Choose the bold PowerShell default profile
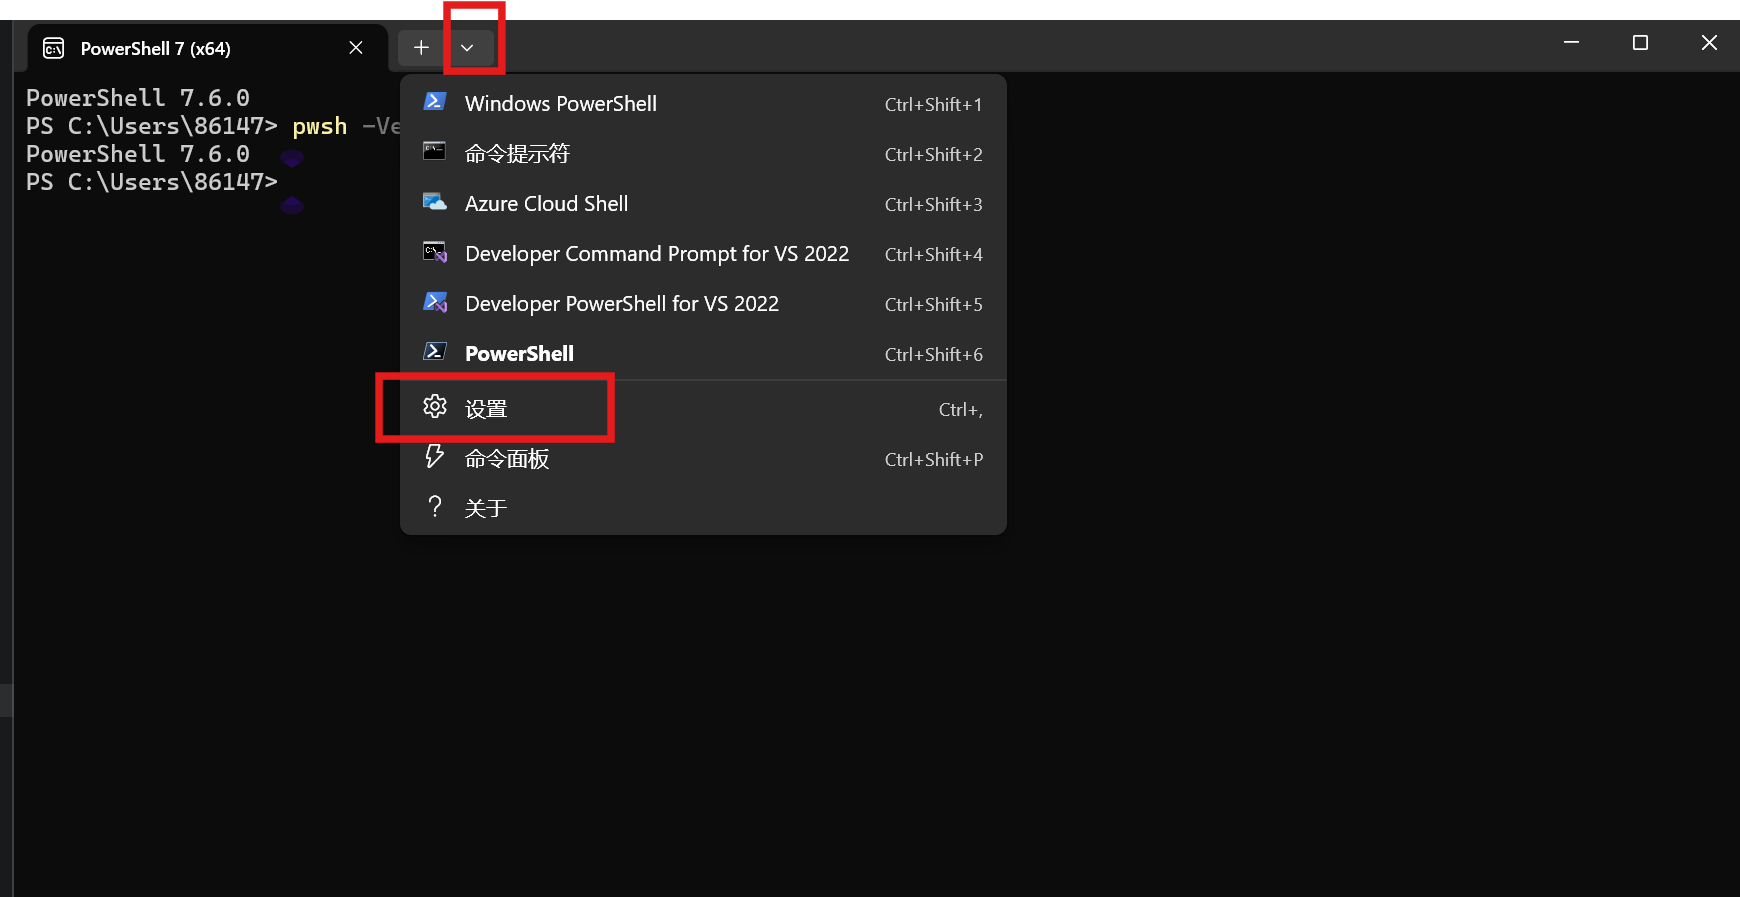The width and height of the screenshot is (1740, 897). click(x=703, y=354)
